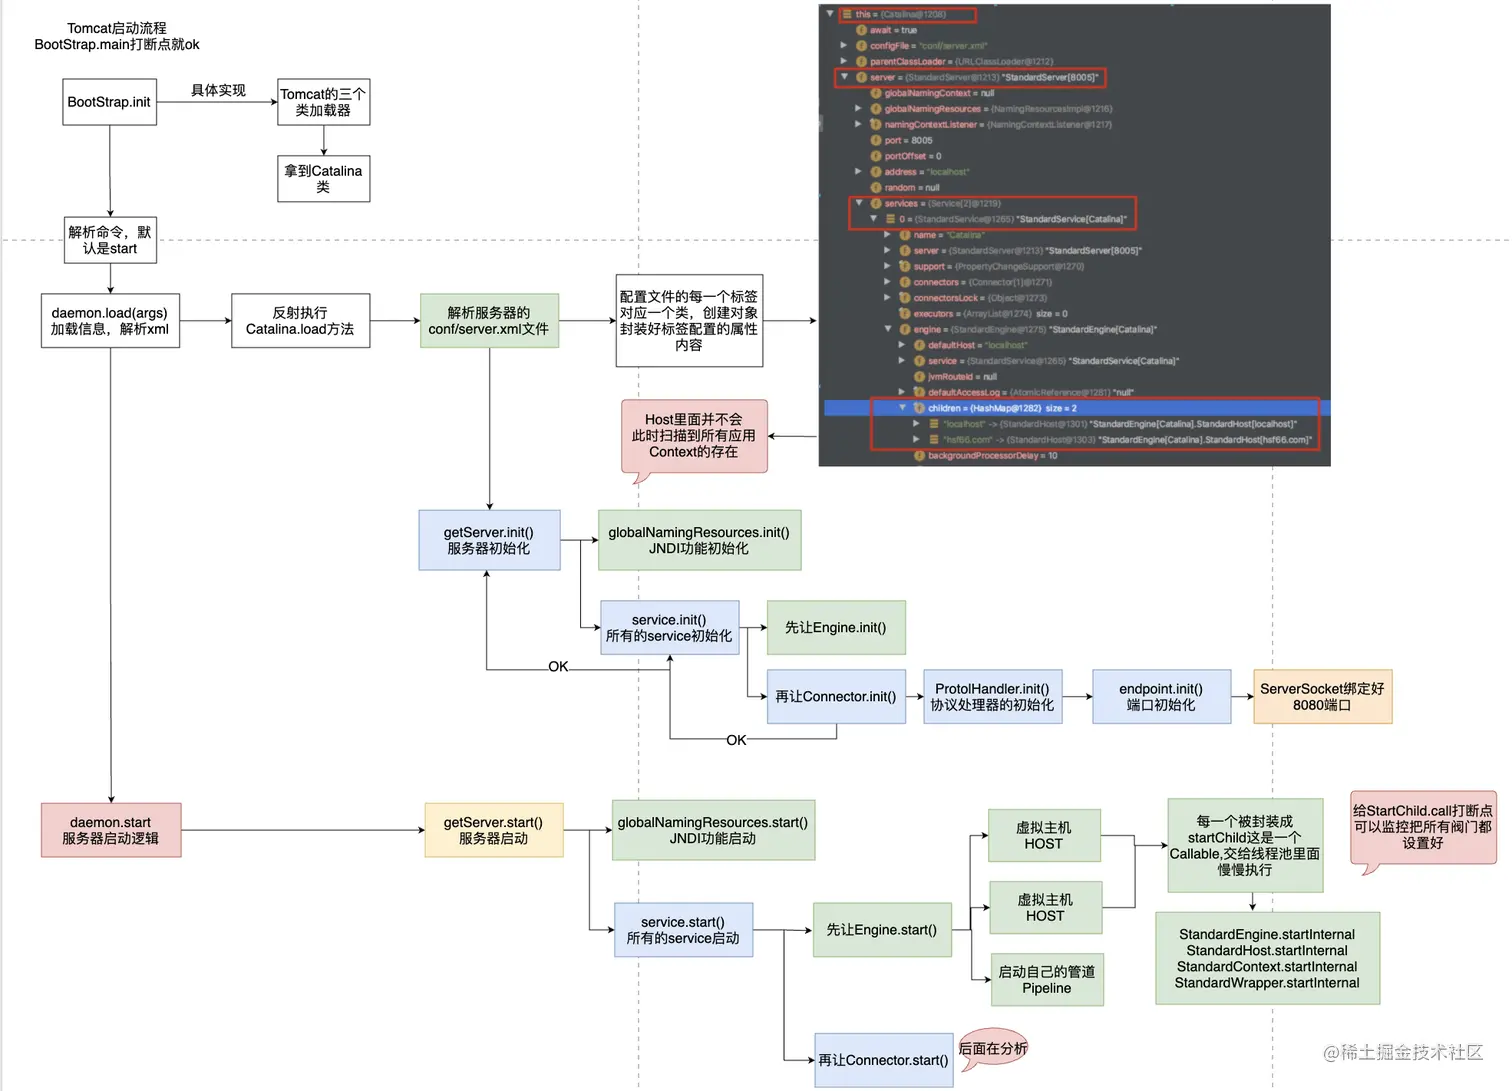Click the StandardEngine.startInternal list box
This screenshot has width=1512, height=1091.
(1267, 958)
